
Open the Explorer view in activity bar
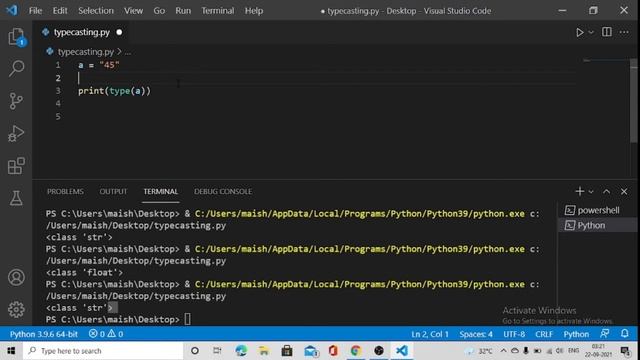[x=16, y=37]
